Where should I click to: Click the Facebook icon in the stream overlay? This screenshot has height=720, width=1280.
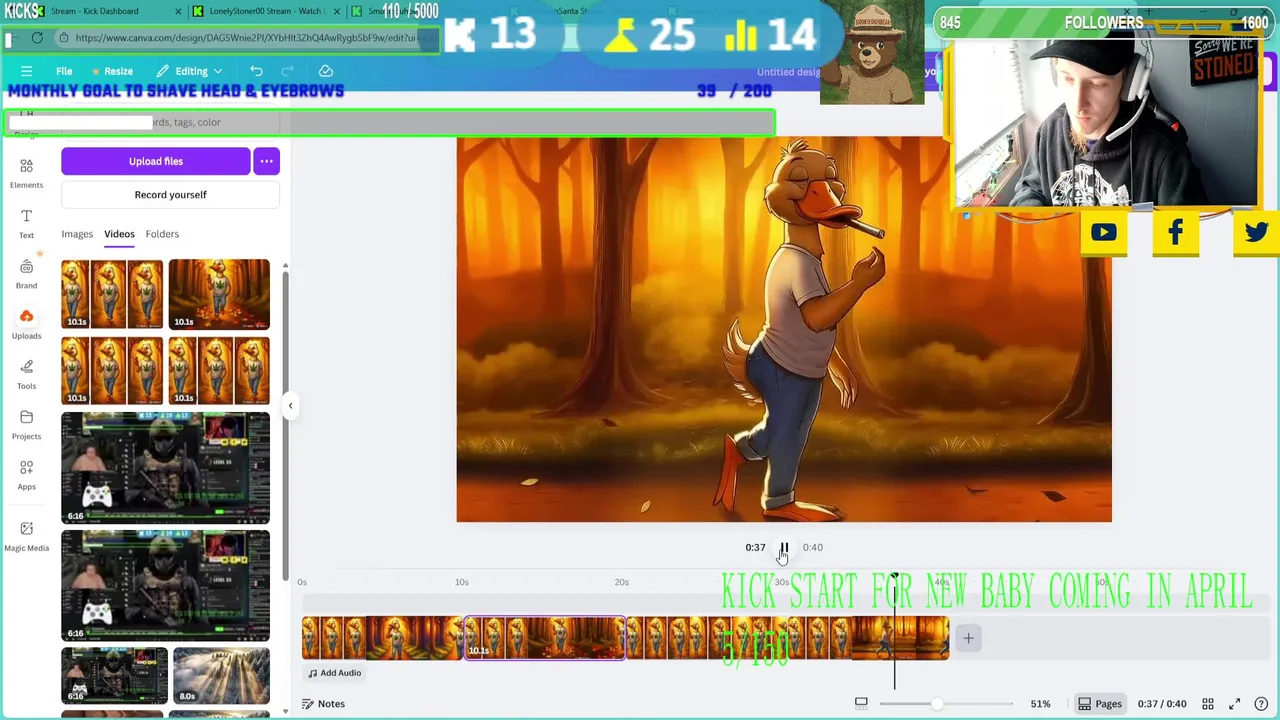(1175, 233)
